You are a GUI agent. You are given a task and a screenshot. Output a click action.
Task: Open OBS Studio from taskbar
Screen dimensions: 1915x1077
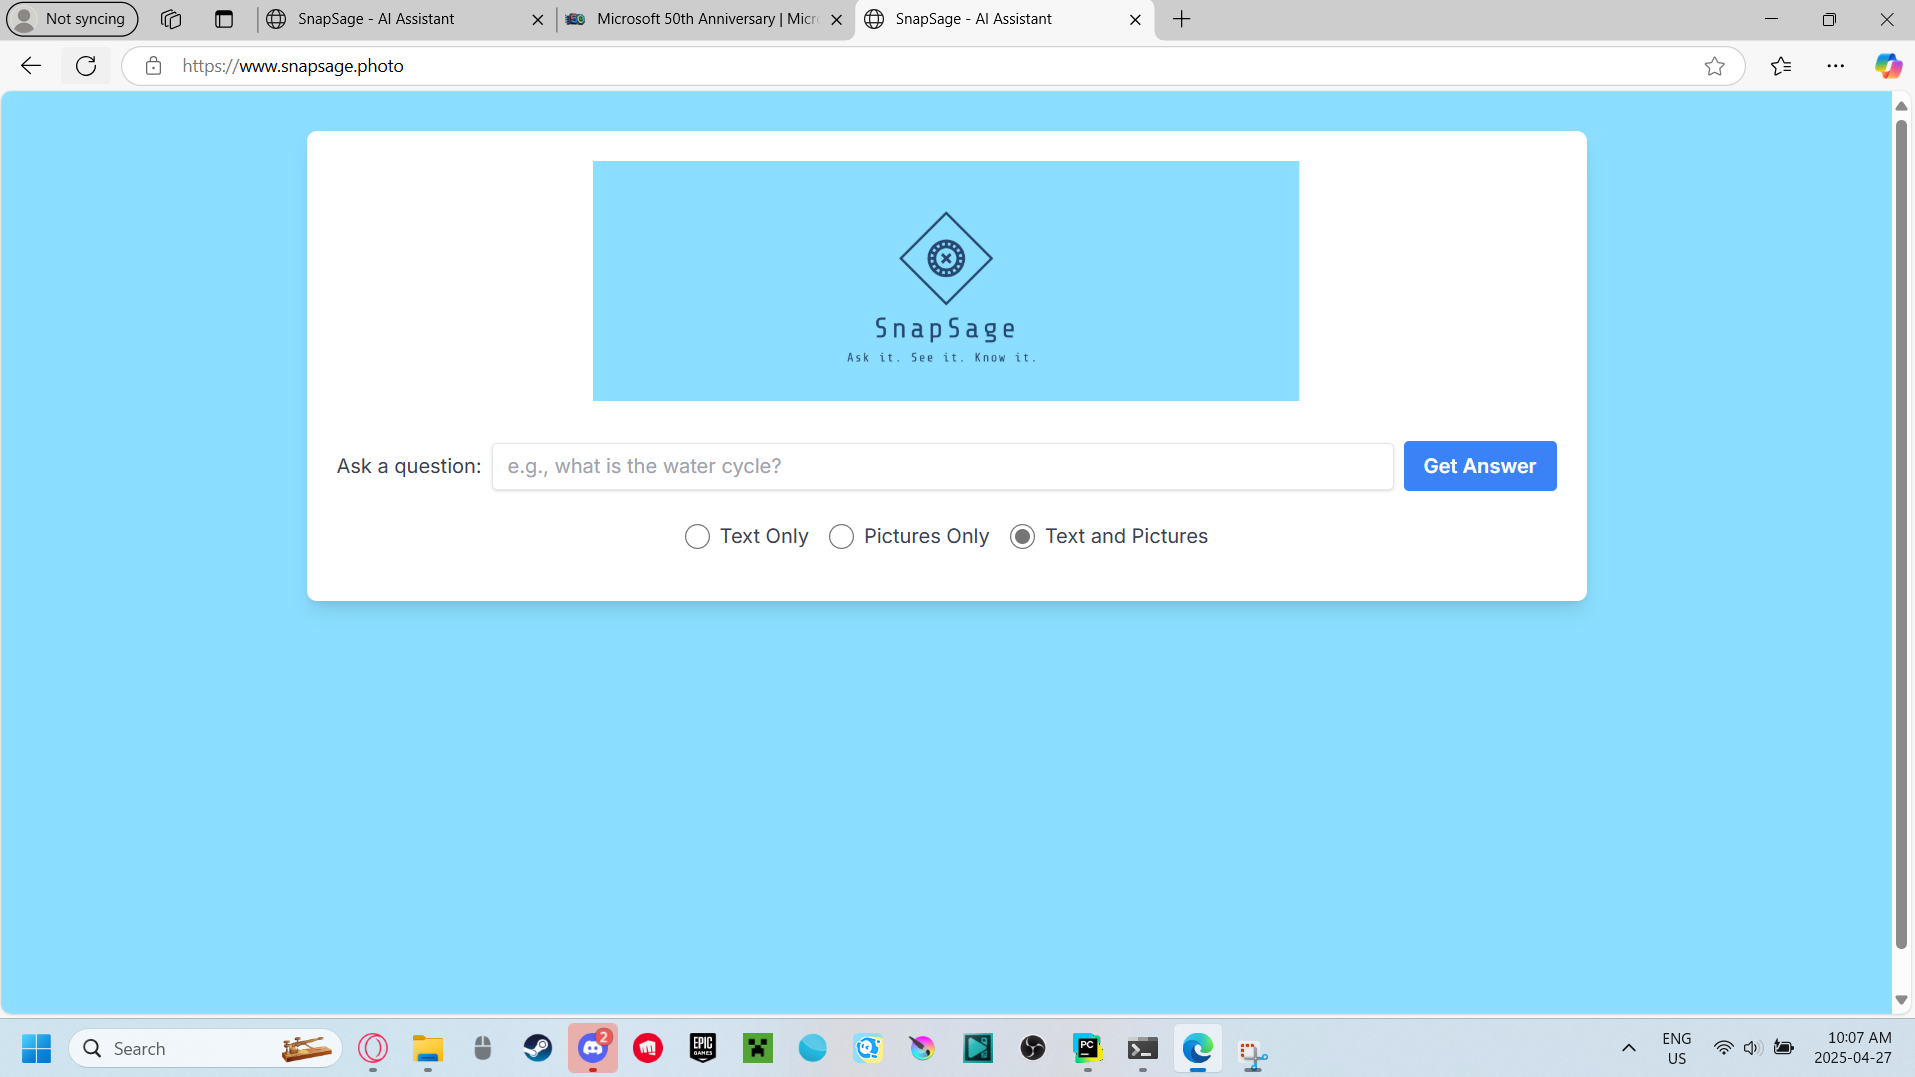(x=1033, y=1048)
